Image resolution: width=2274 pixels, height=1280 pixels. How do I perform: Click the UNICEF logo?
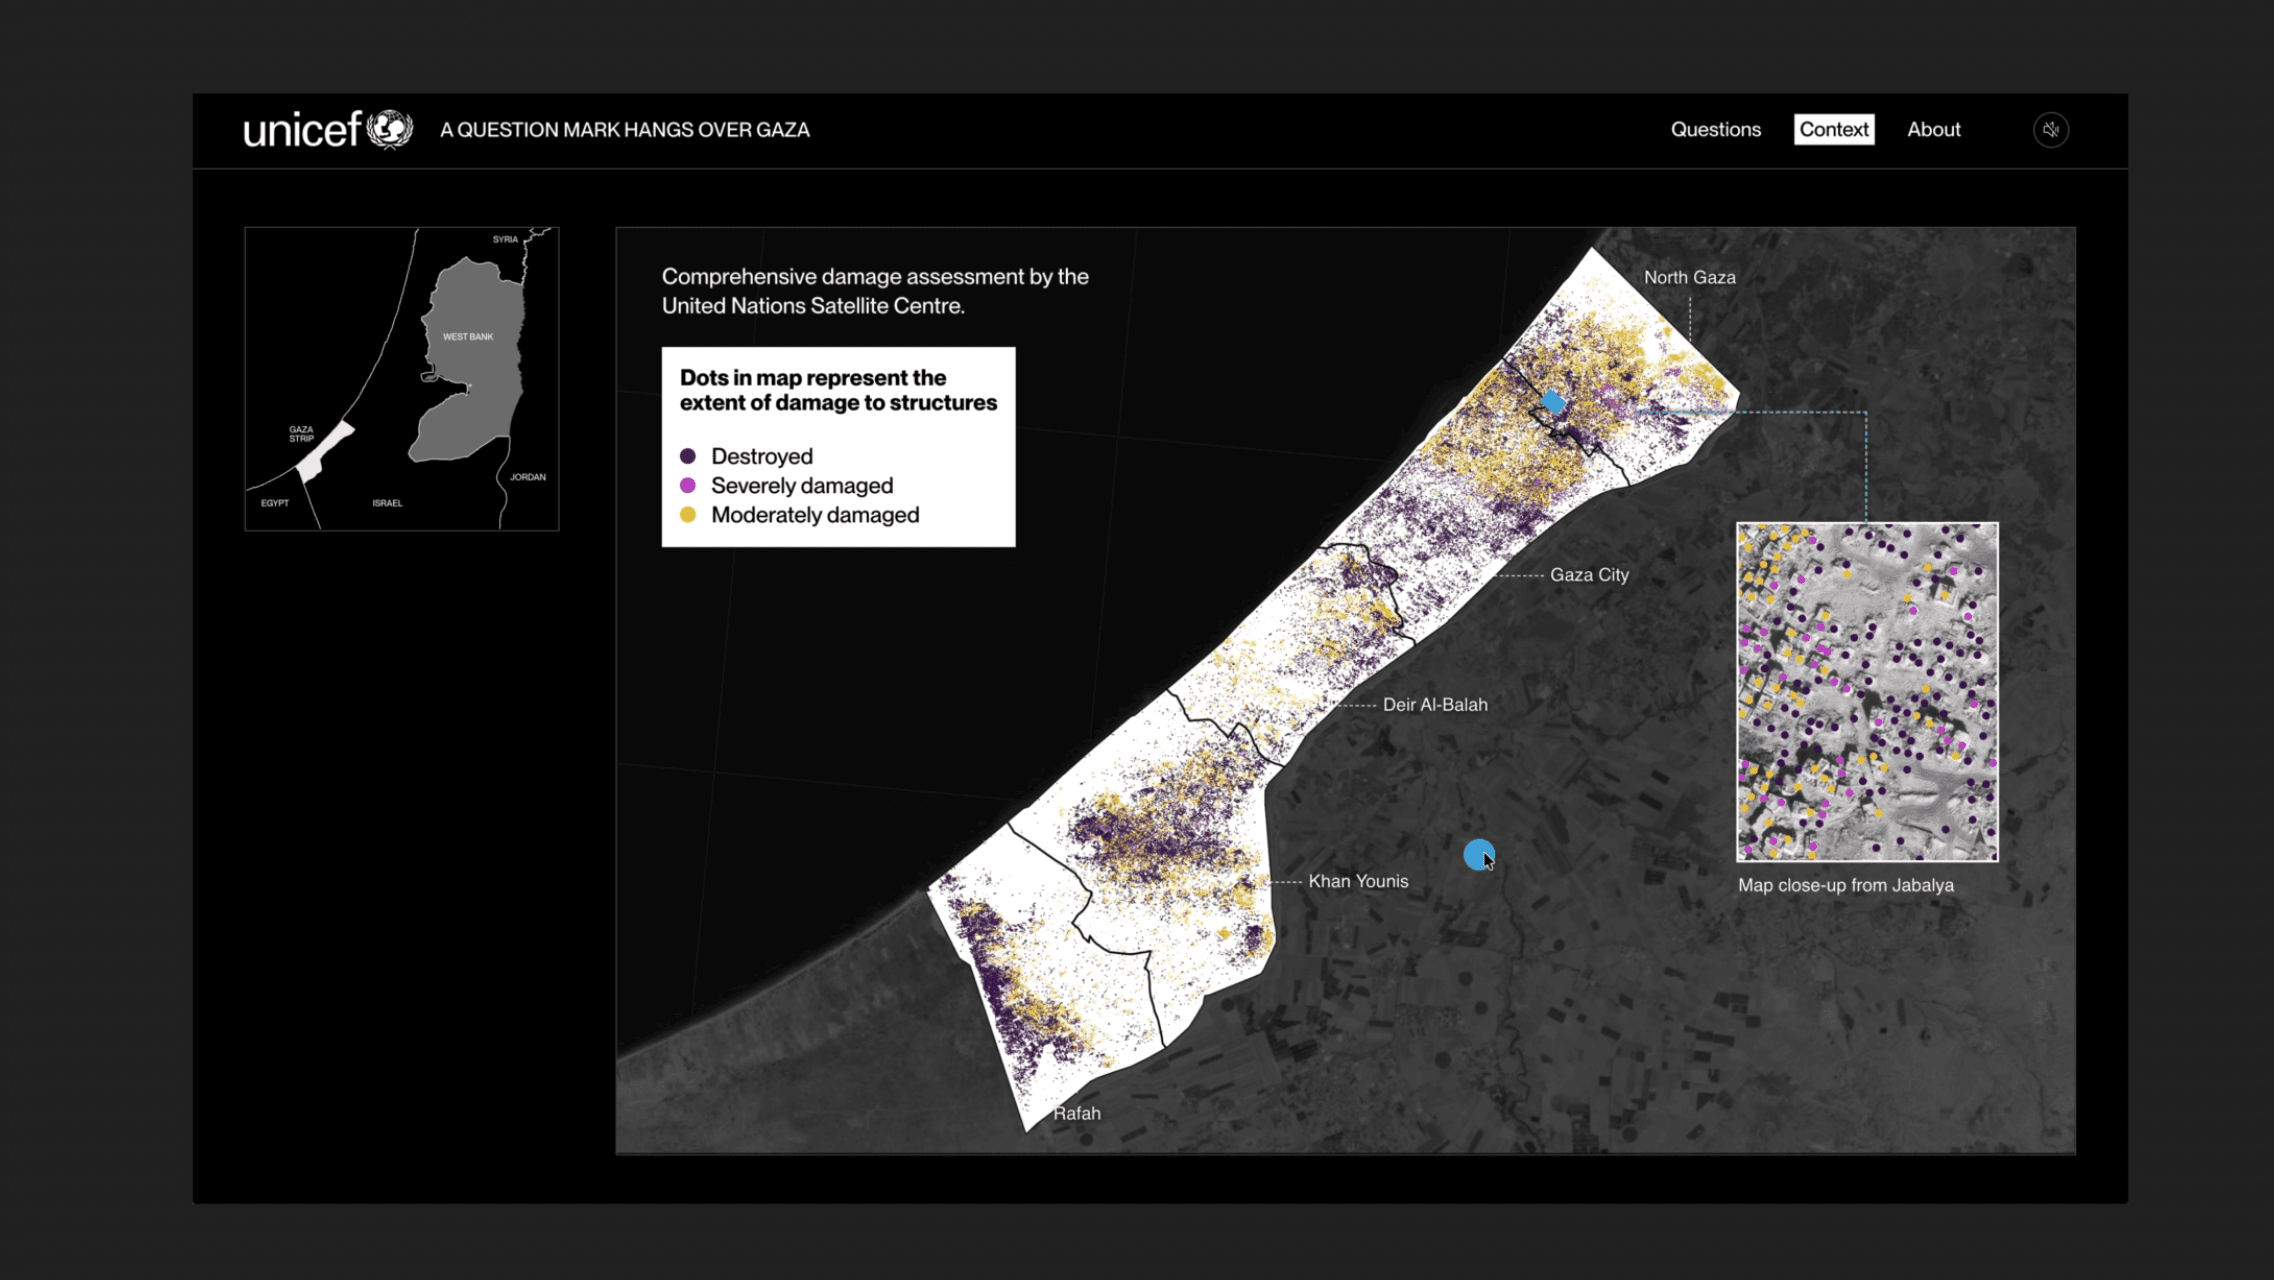click(x=328, y=130)
